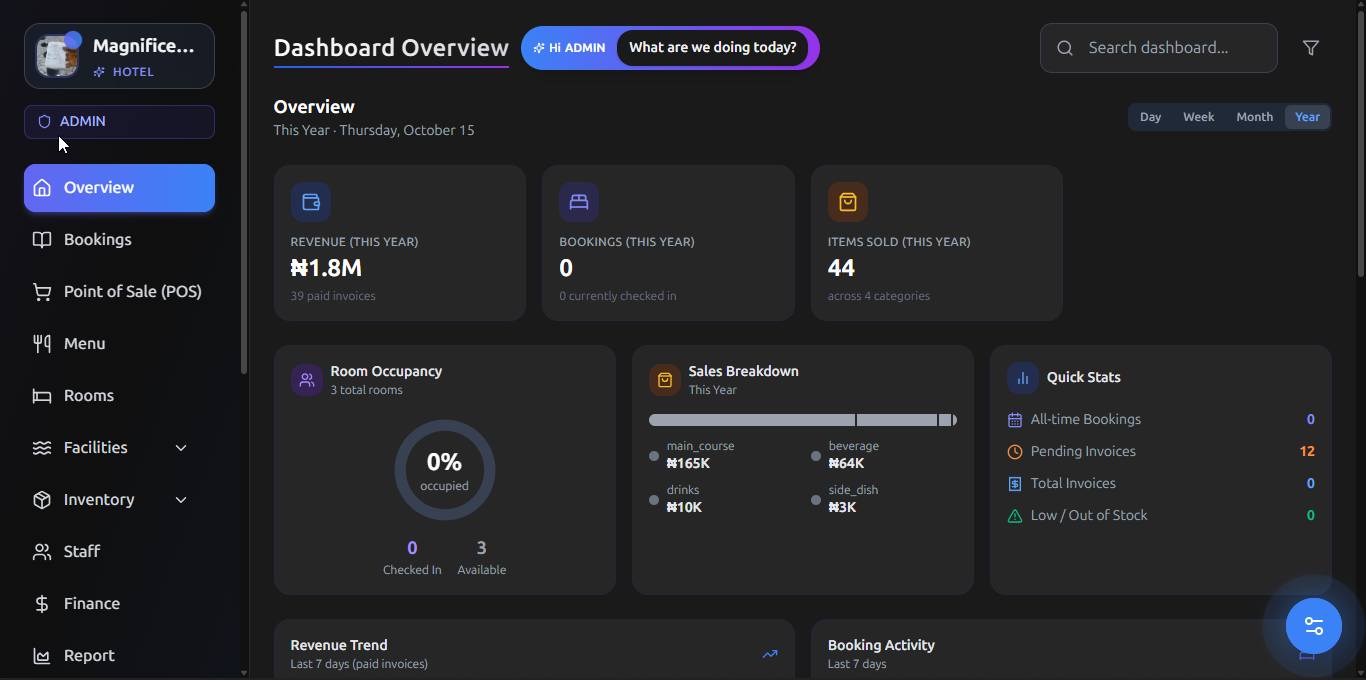The width and height of the screenshot is (1366, 680).
Task: Click the ADMIN role badge
Action: (119, 122)
